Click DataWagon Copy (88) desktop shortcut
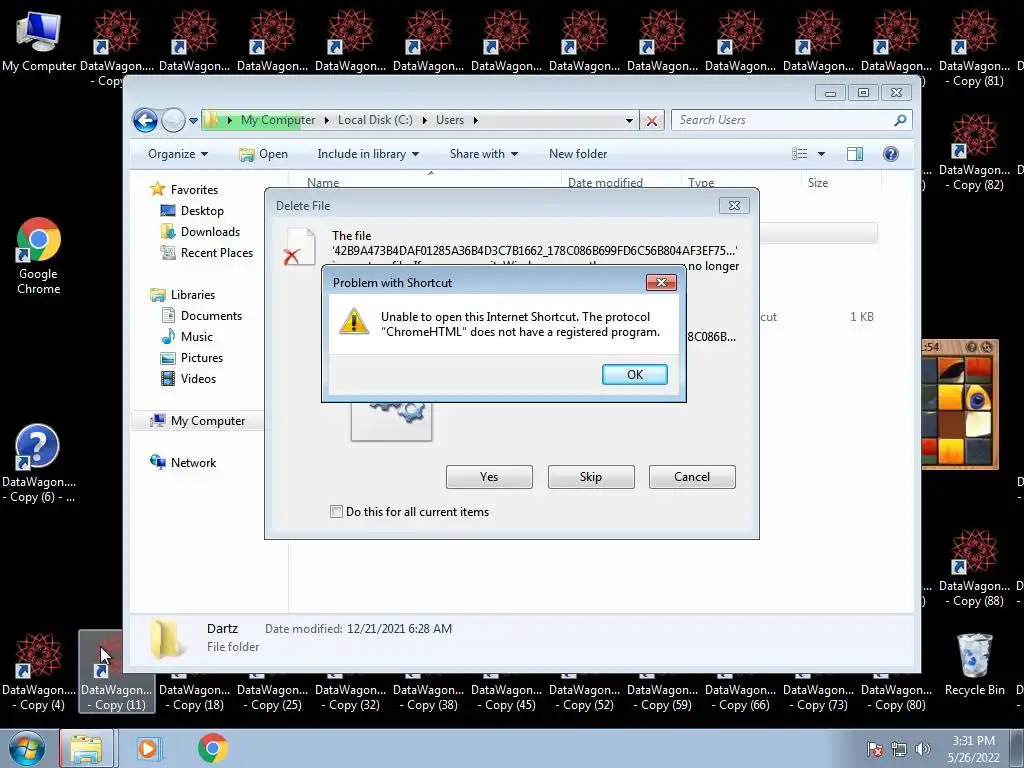This screenshot has height=768, width=1024. [x=974, y=569]
